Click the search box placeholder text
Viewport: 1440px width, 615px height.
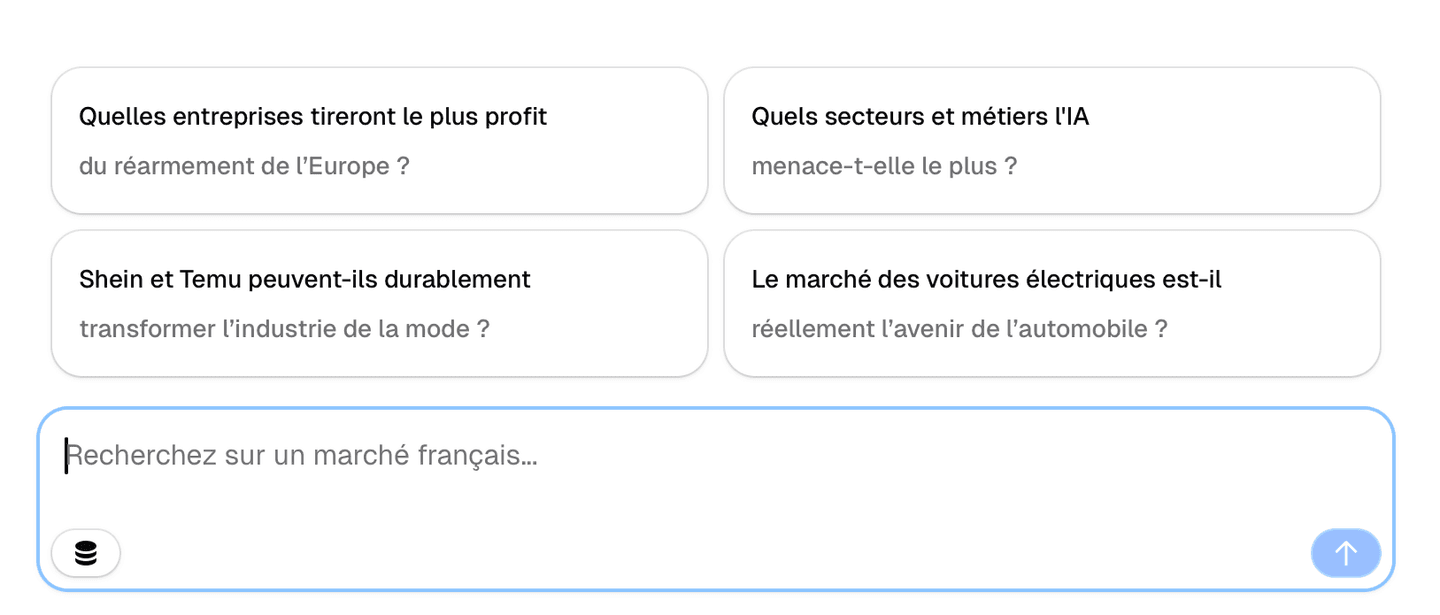click(302, 456)
